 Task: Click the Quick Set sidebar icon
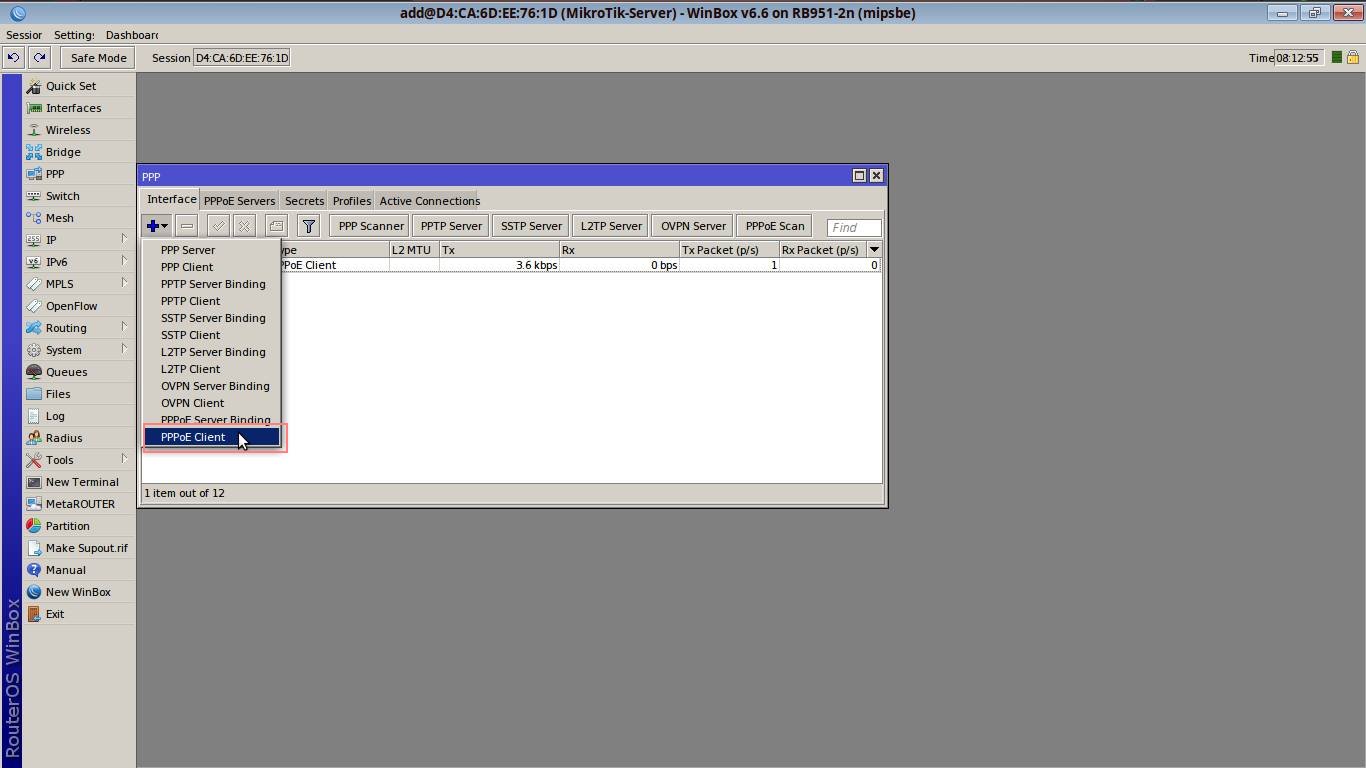[34, 86]
